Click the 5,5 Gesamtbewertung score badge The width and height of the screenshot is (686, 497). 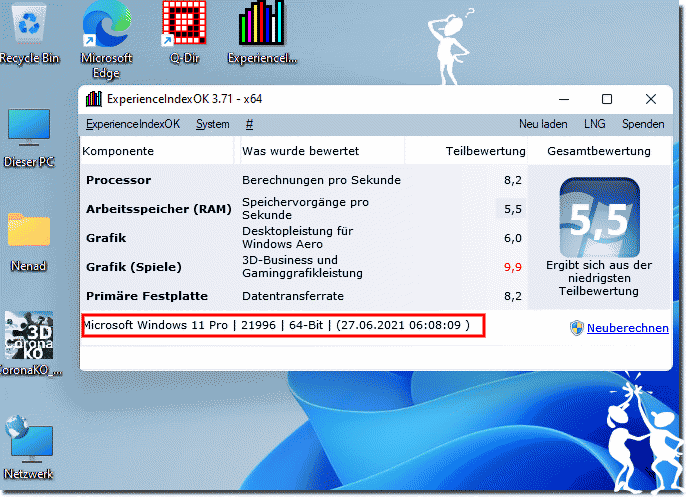tap(599, 217)
